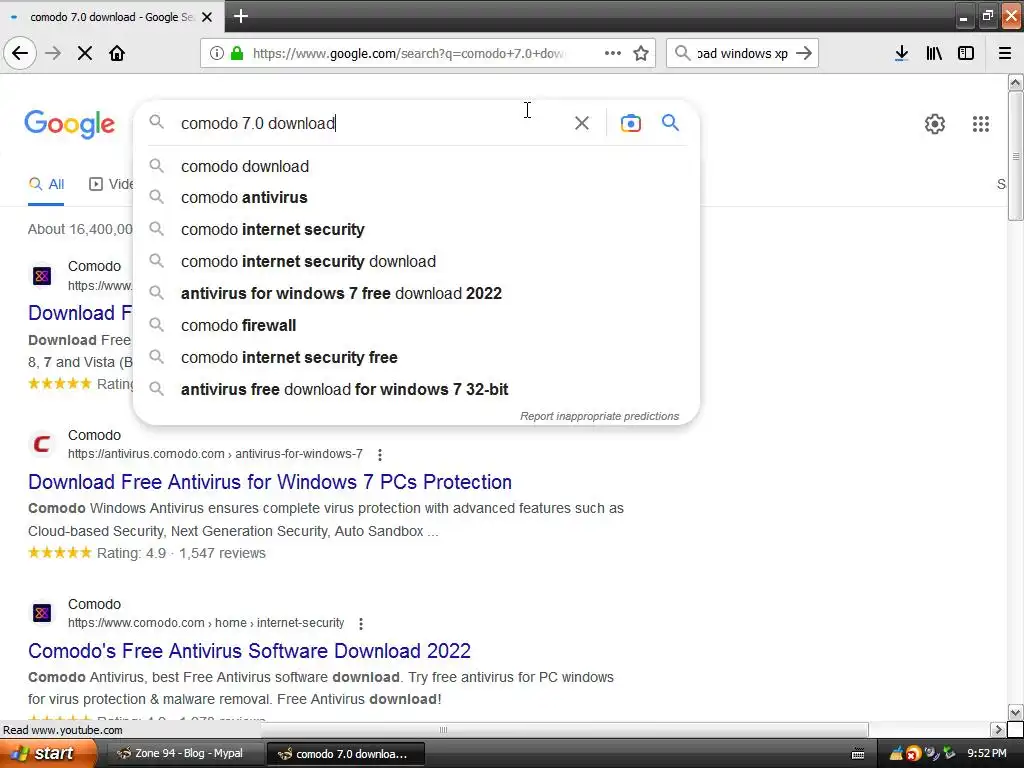The height and width of the screenshot is (768, 1024).
Task: Go back to the previous page
Action: coord(20,53)
